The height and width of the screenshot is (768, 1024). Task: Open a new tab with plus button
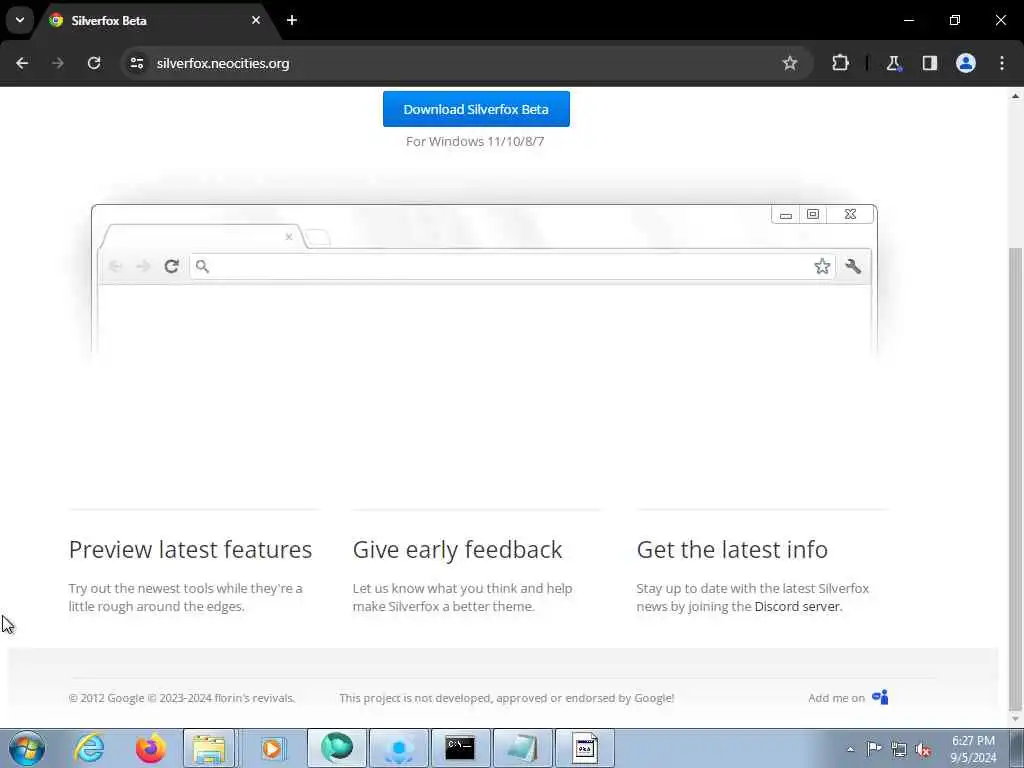coord(292,20)
